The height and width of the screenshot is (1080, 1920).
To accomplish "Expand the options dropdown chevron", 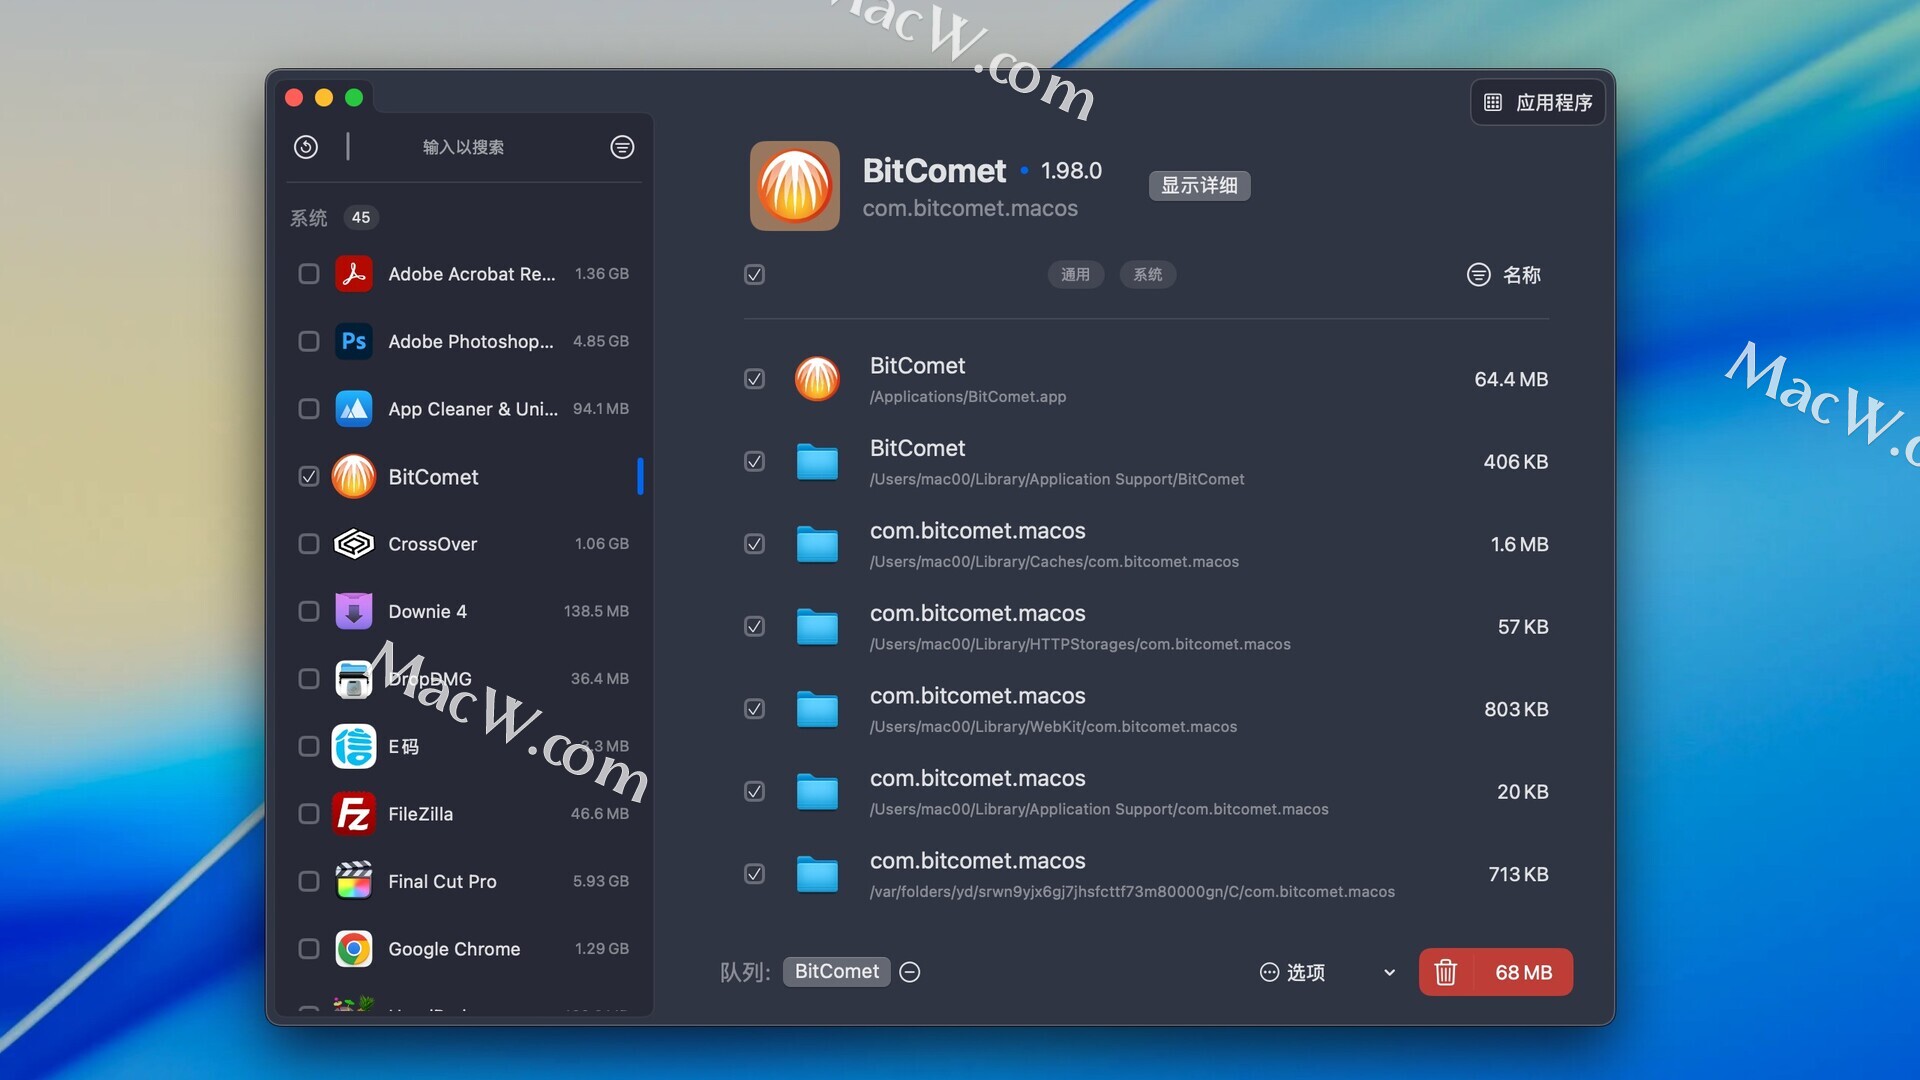I will point(1389,972).
